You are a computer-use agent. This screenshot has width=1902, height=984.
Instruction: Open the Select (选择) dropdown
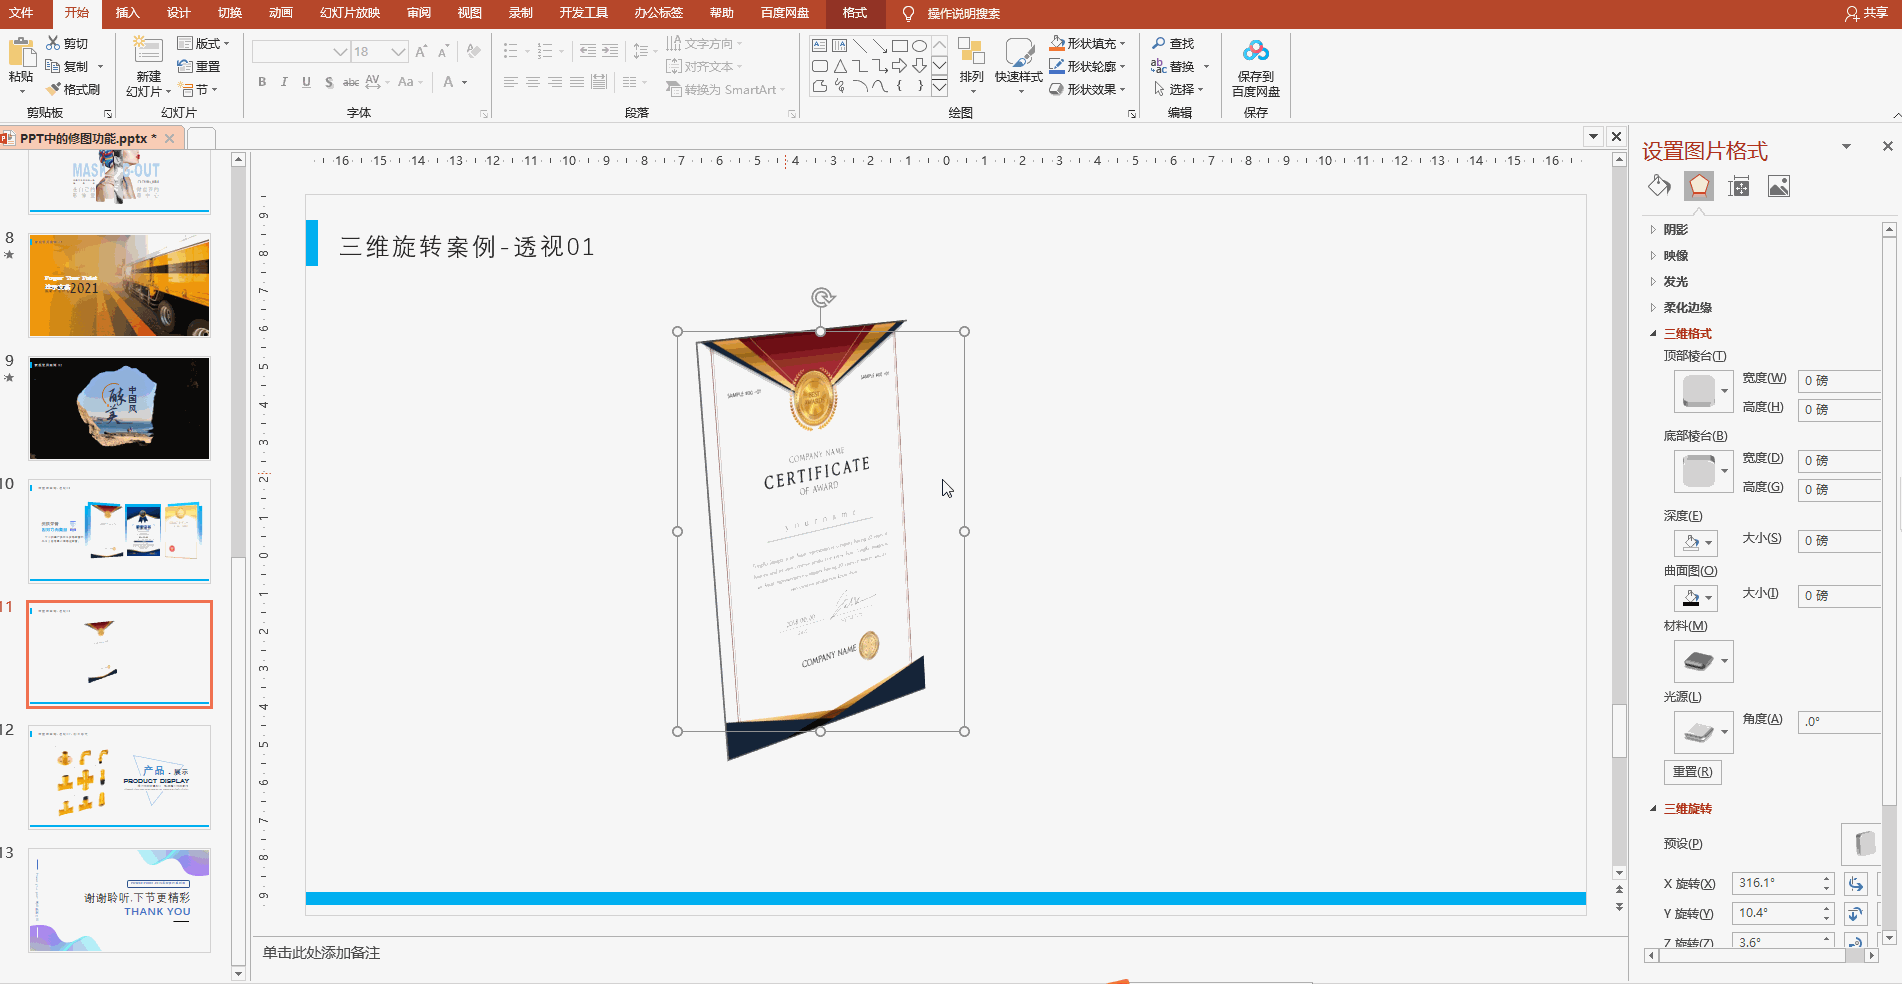coord(1178,89)
